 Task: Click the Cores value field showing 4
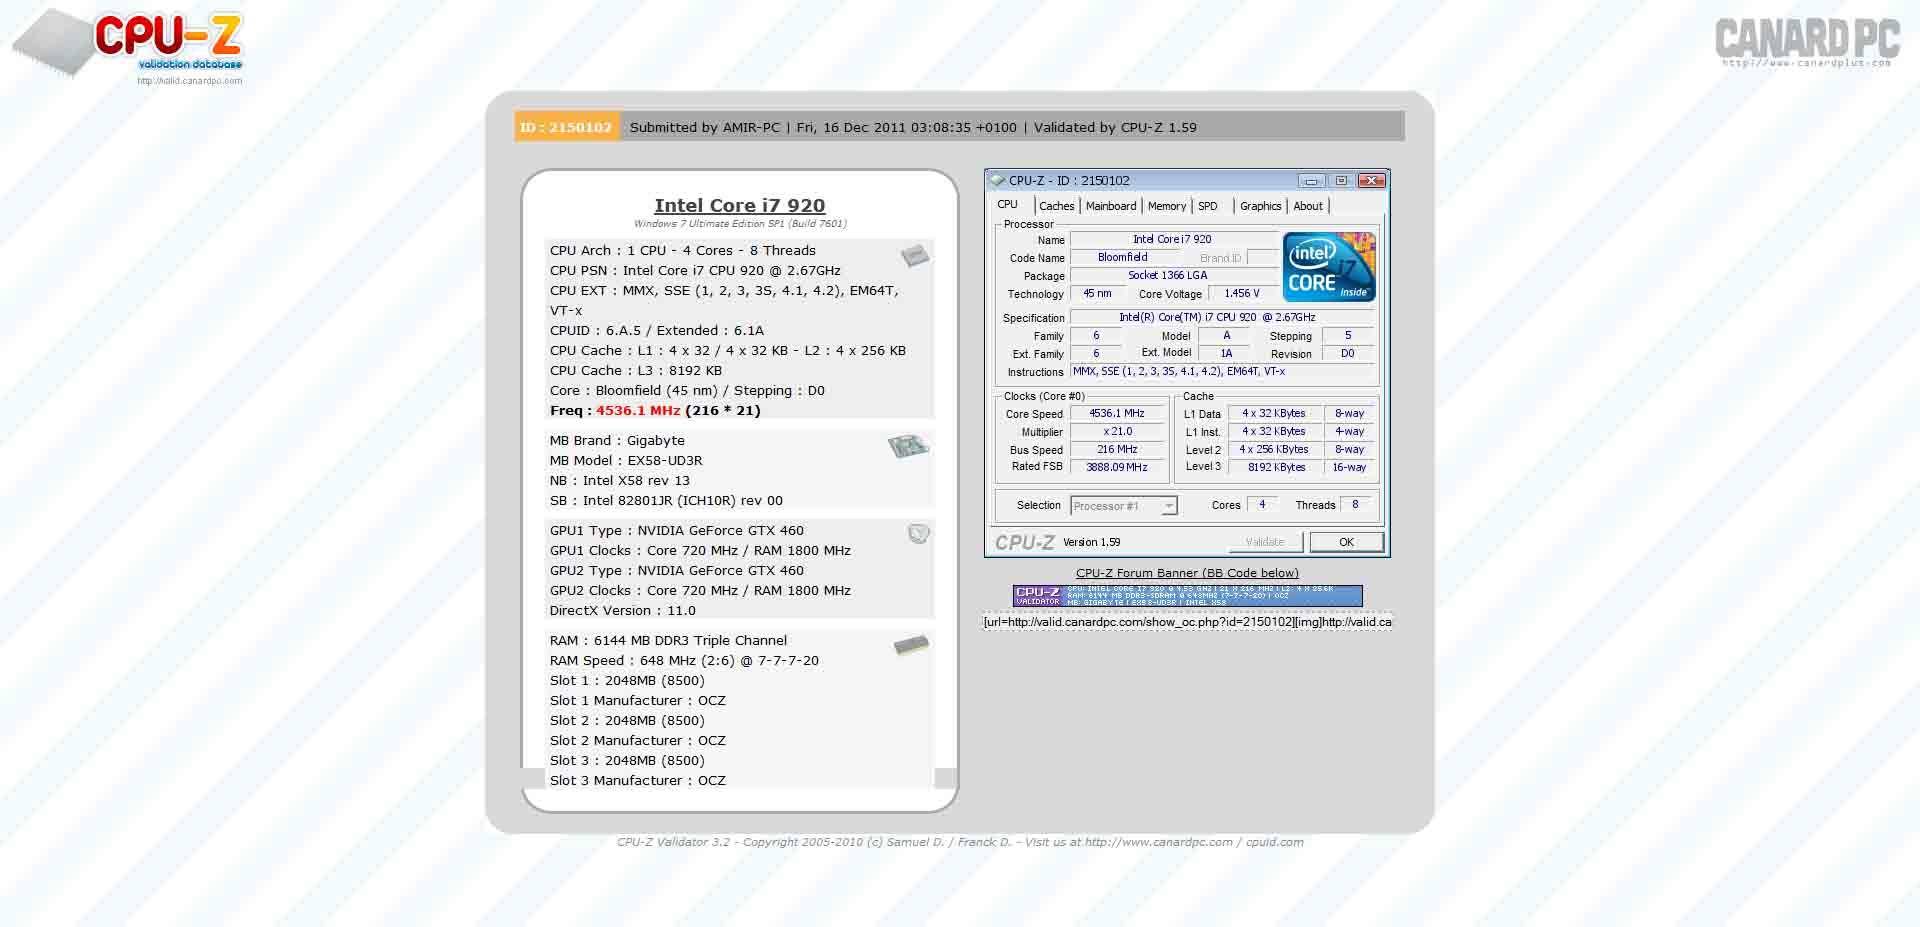click(x=1262, y=505)
